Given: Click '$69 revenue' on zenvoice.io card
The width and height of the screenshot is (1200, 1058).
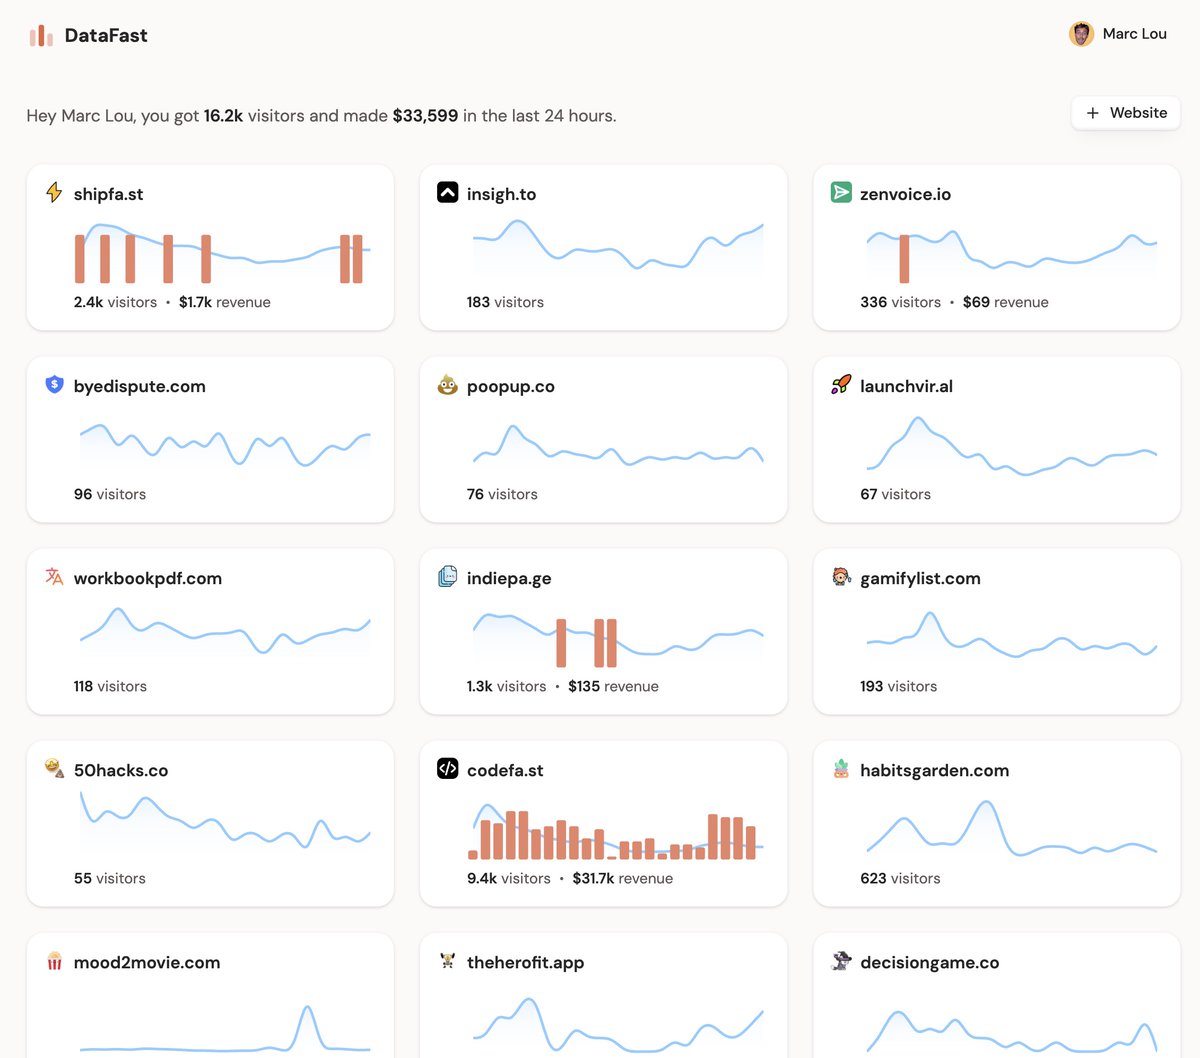Looking at the screenshot, I should 1006,302.
